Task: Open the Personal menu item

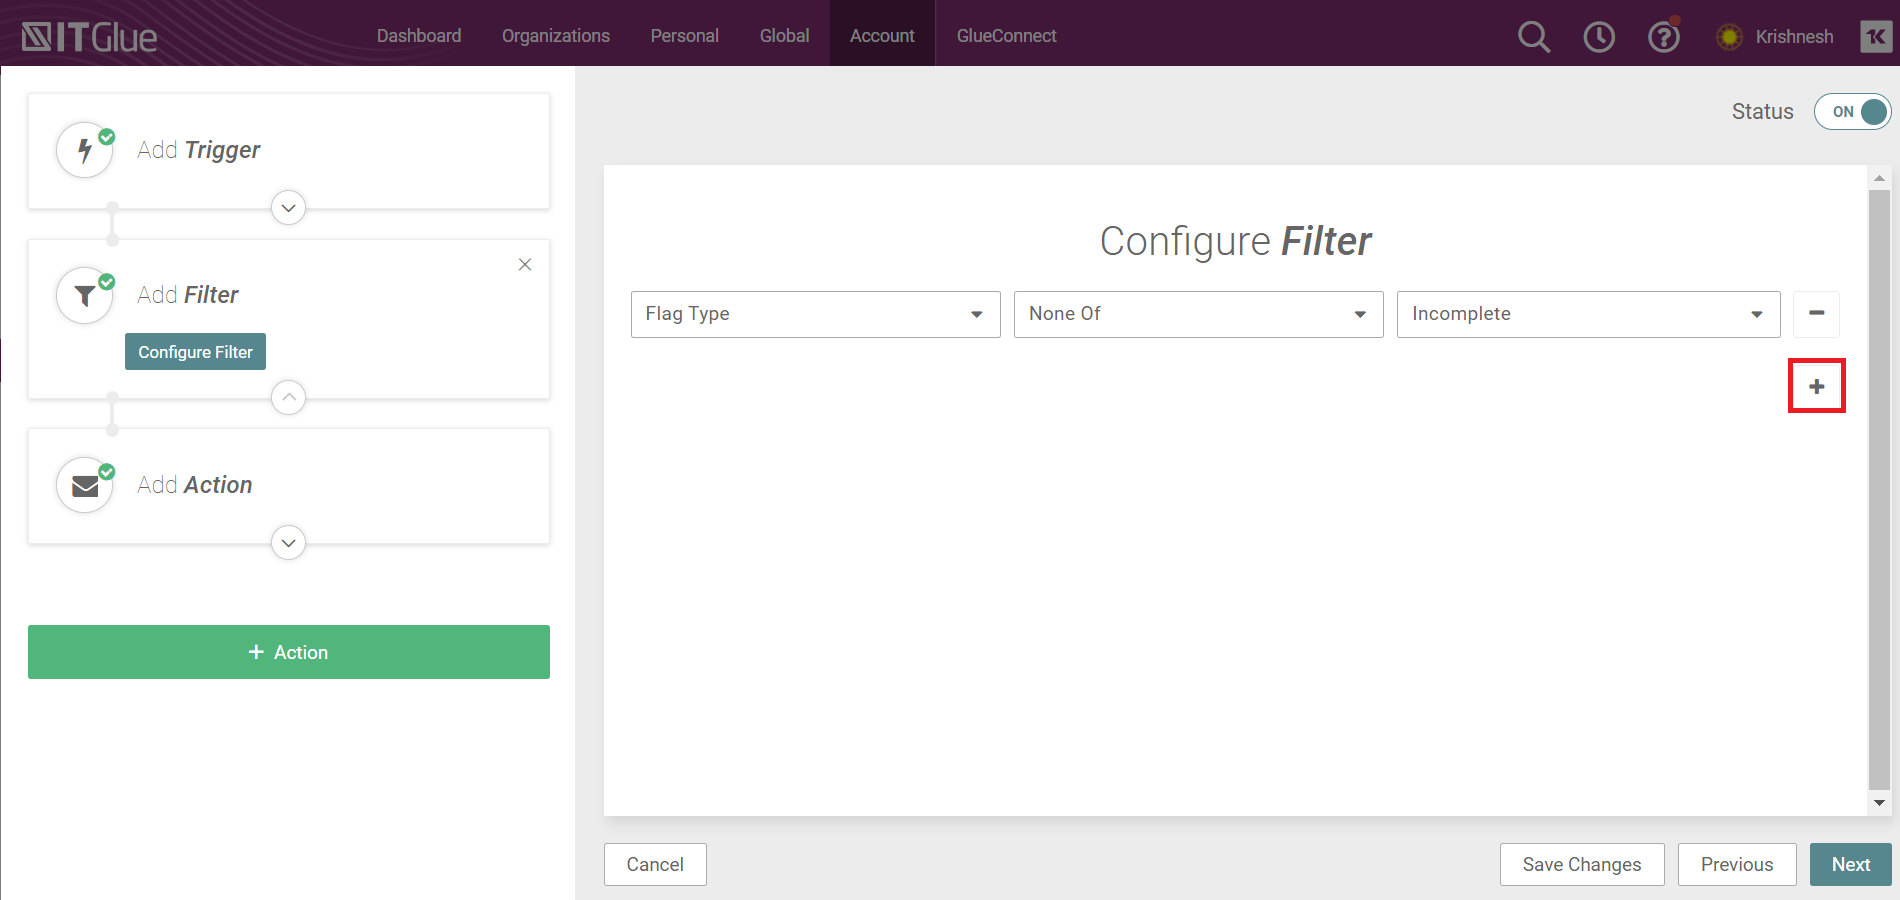Action: (x=685, y=36)
